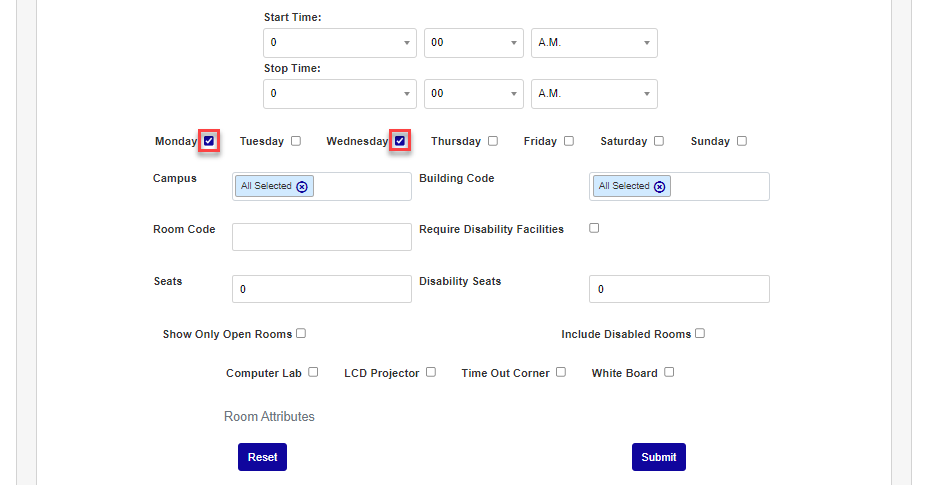Check the Show Only Open Rooms box

point(301,333)
